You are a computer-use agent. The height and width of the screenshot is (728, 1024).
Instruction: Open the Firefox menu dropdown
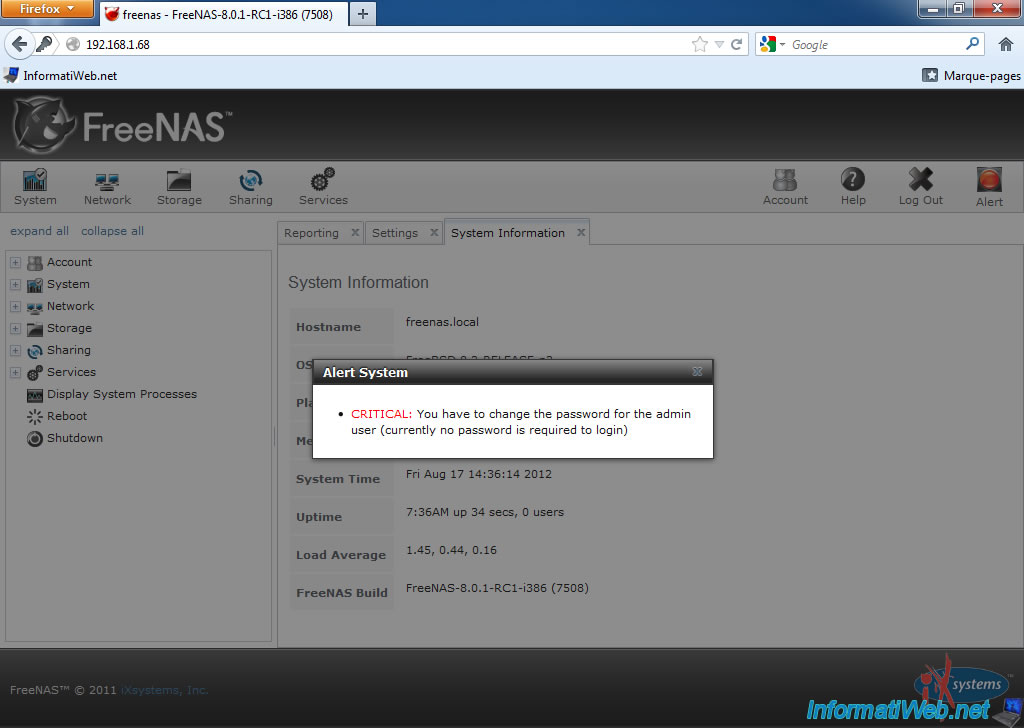click(46, 10)
